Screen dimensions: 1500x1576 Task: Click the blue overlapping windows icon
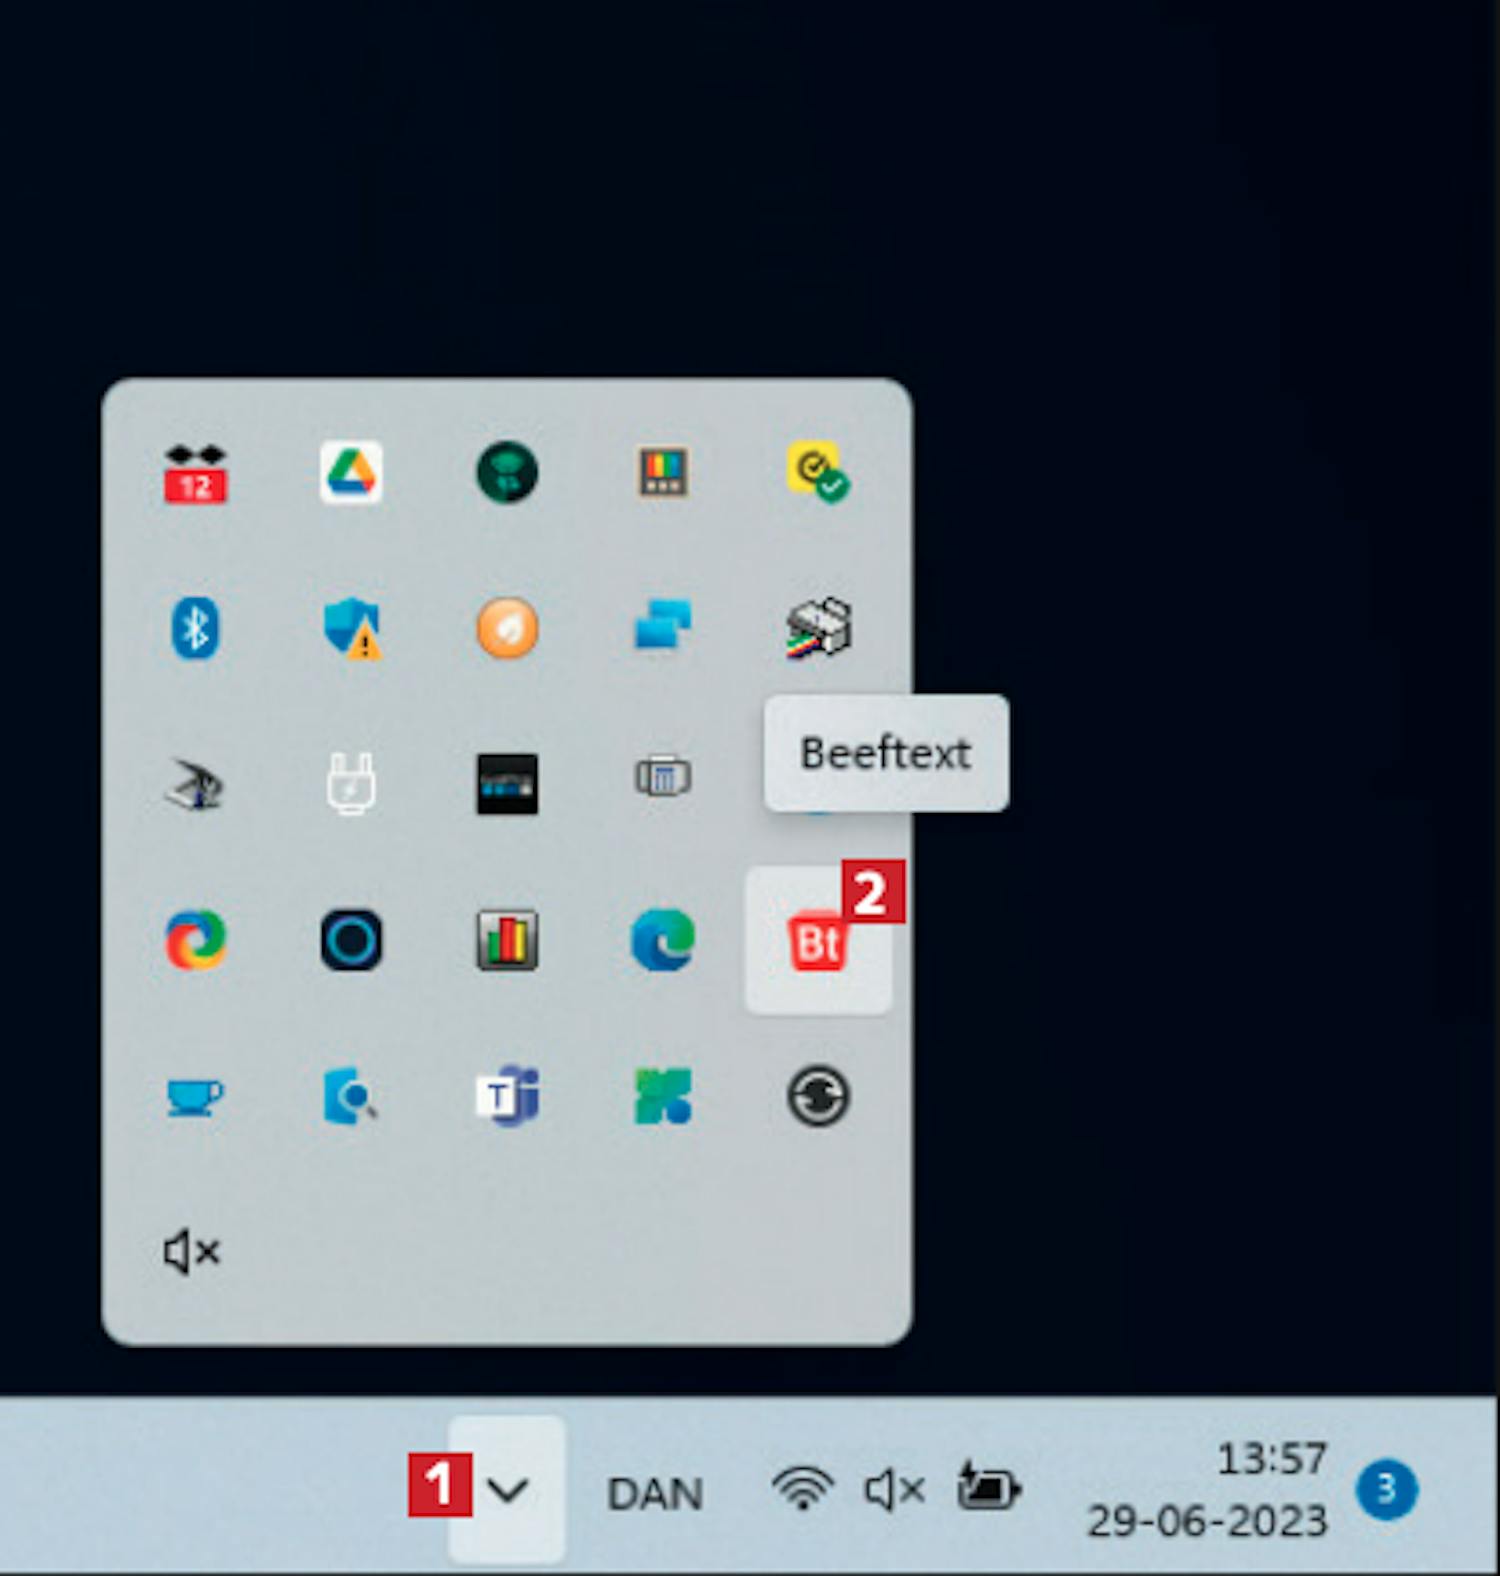663,625
